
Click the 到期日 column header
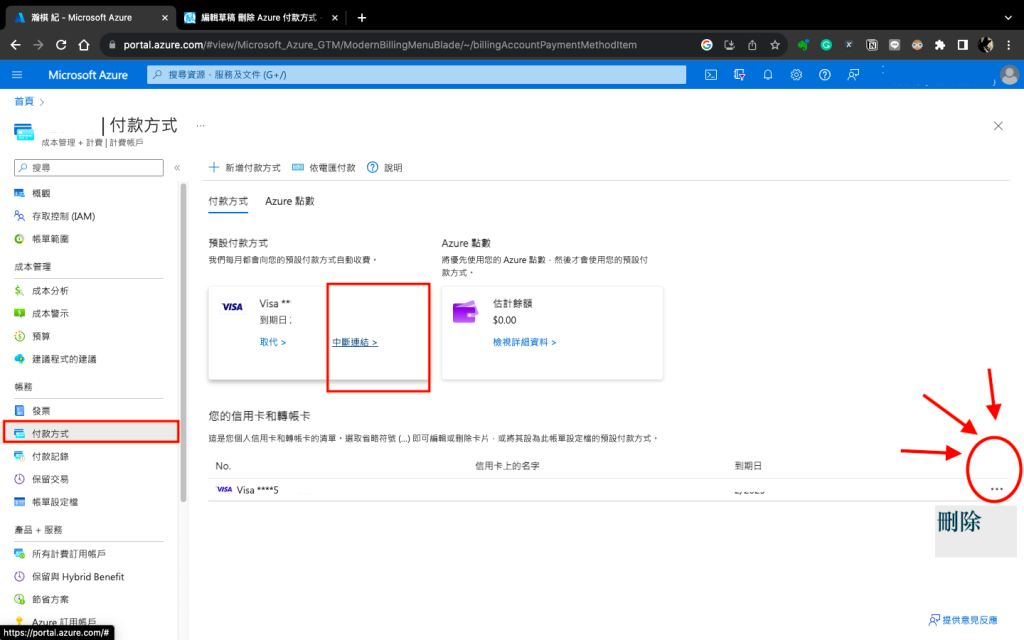pos(748,466)
